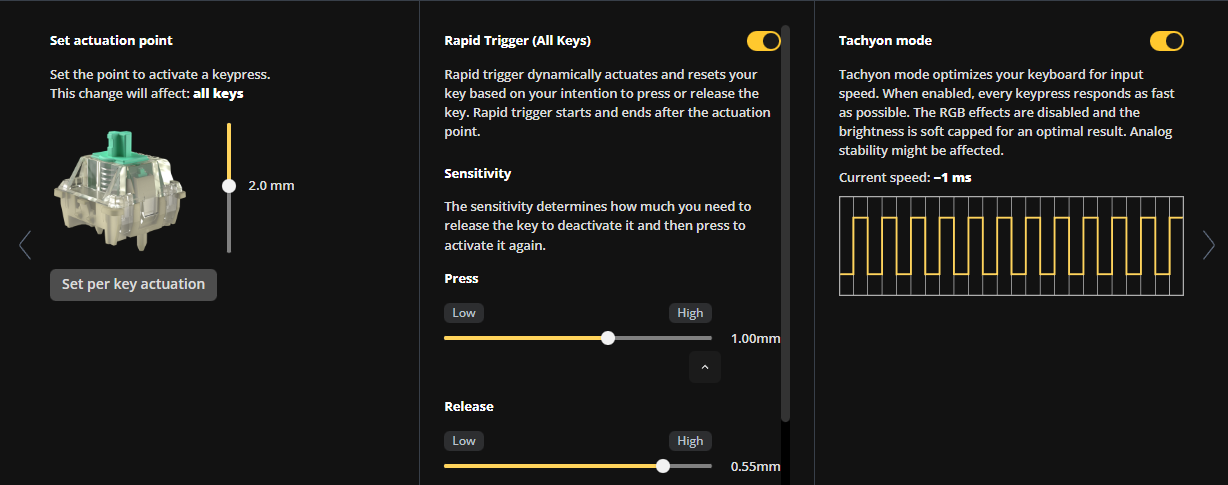Click the right carousel arrow

(1208, 245)
